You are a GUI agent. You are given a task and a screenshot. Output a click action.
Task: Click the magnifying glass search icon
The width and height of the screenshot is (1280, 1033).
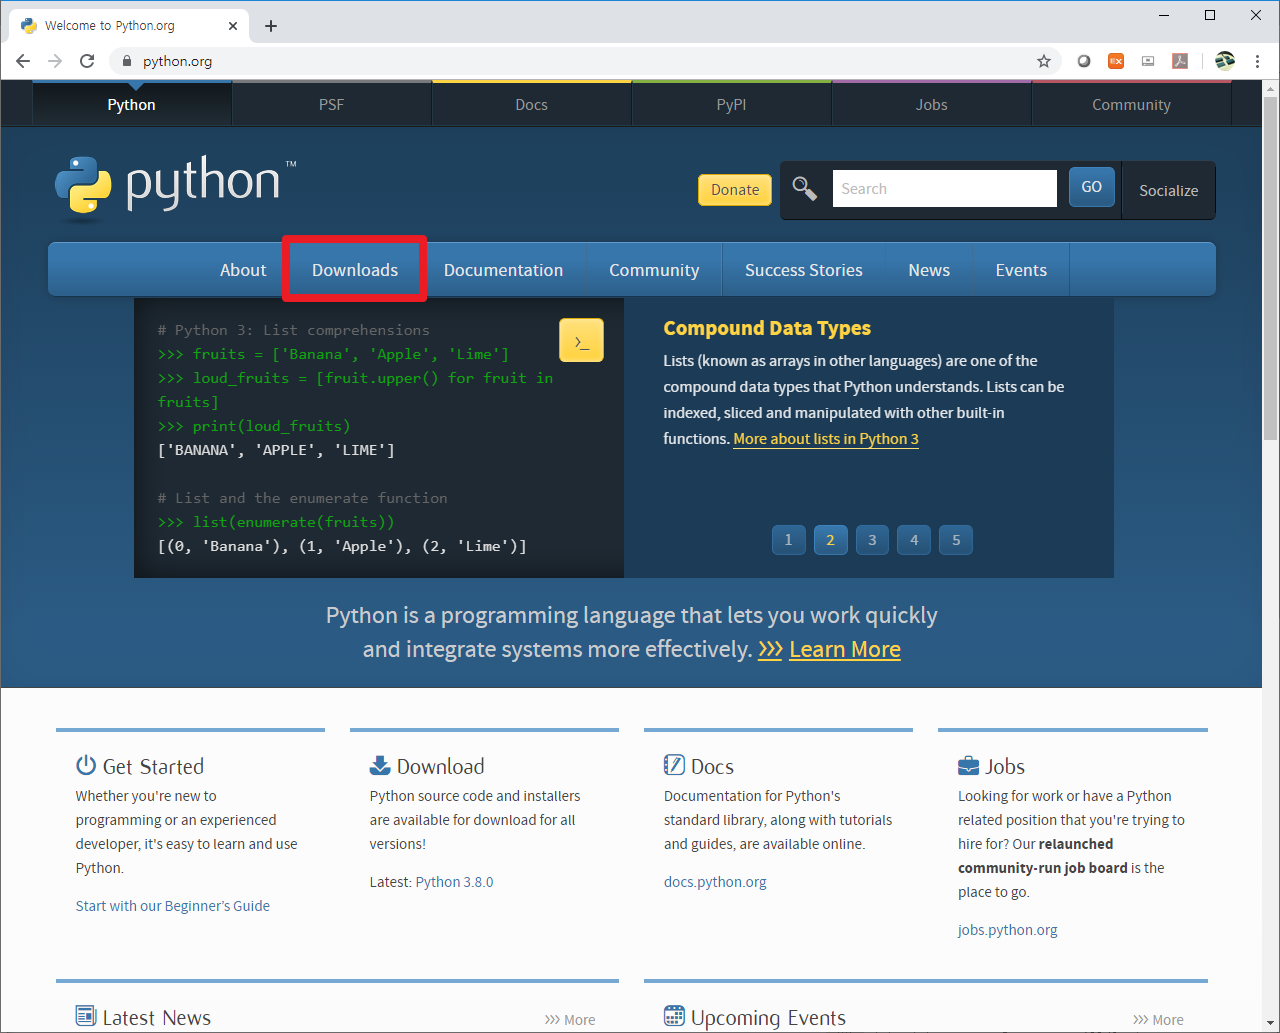click(x=805, y=188)
